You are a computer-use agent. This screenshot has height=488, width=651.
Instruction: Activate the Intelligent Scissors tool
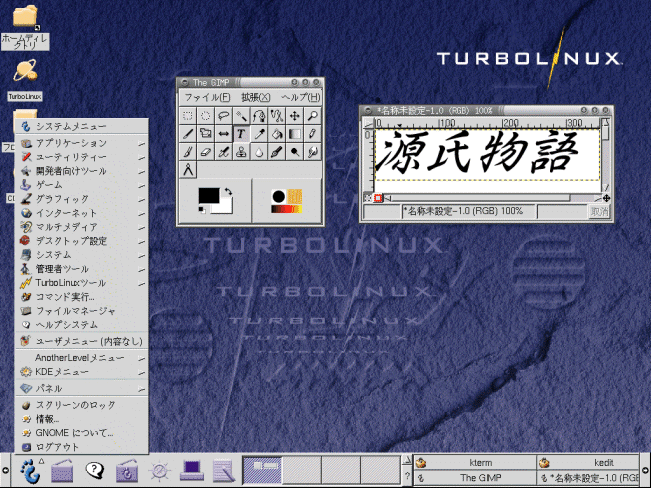click(277, 115)
